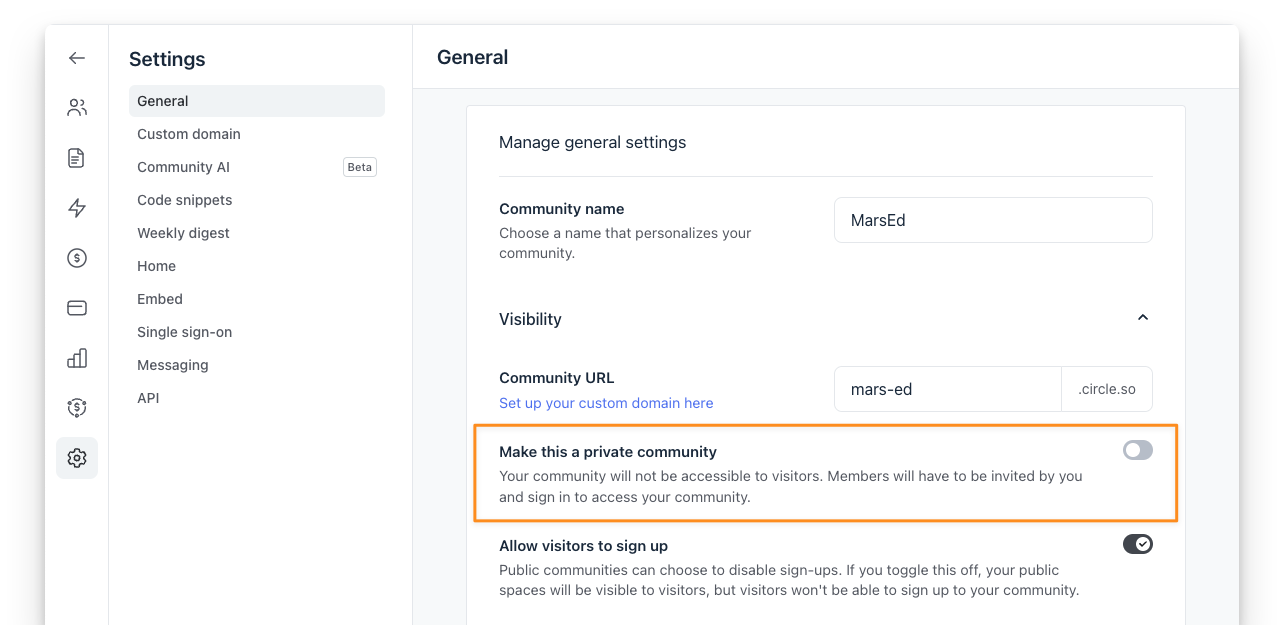Screen dimensions: 1284x625
Task: Click Set up your custom domain here link
Action: [x=606, y=402]
